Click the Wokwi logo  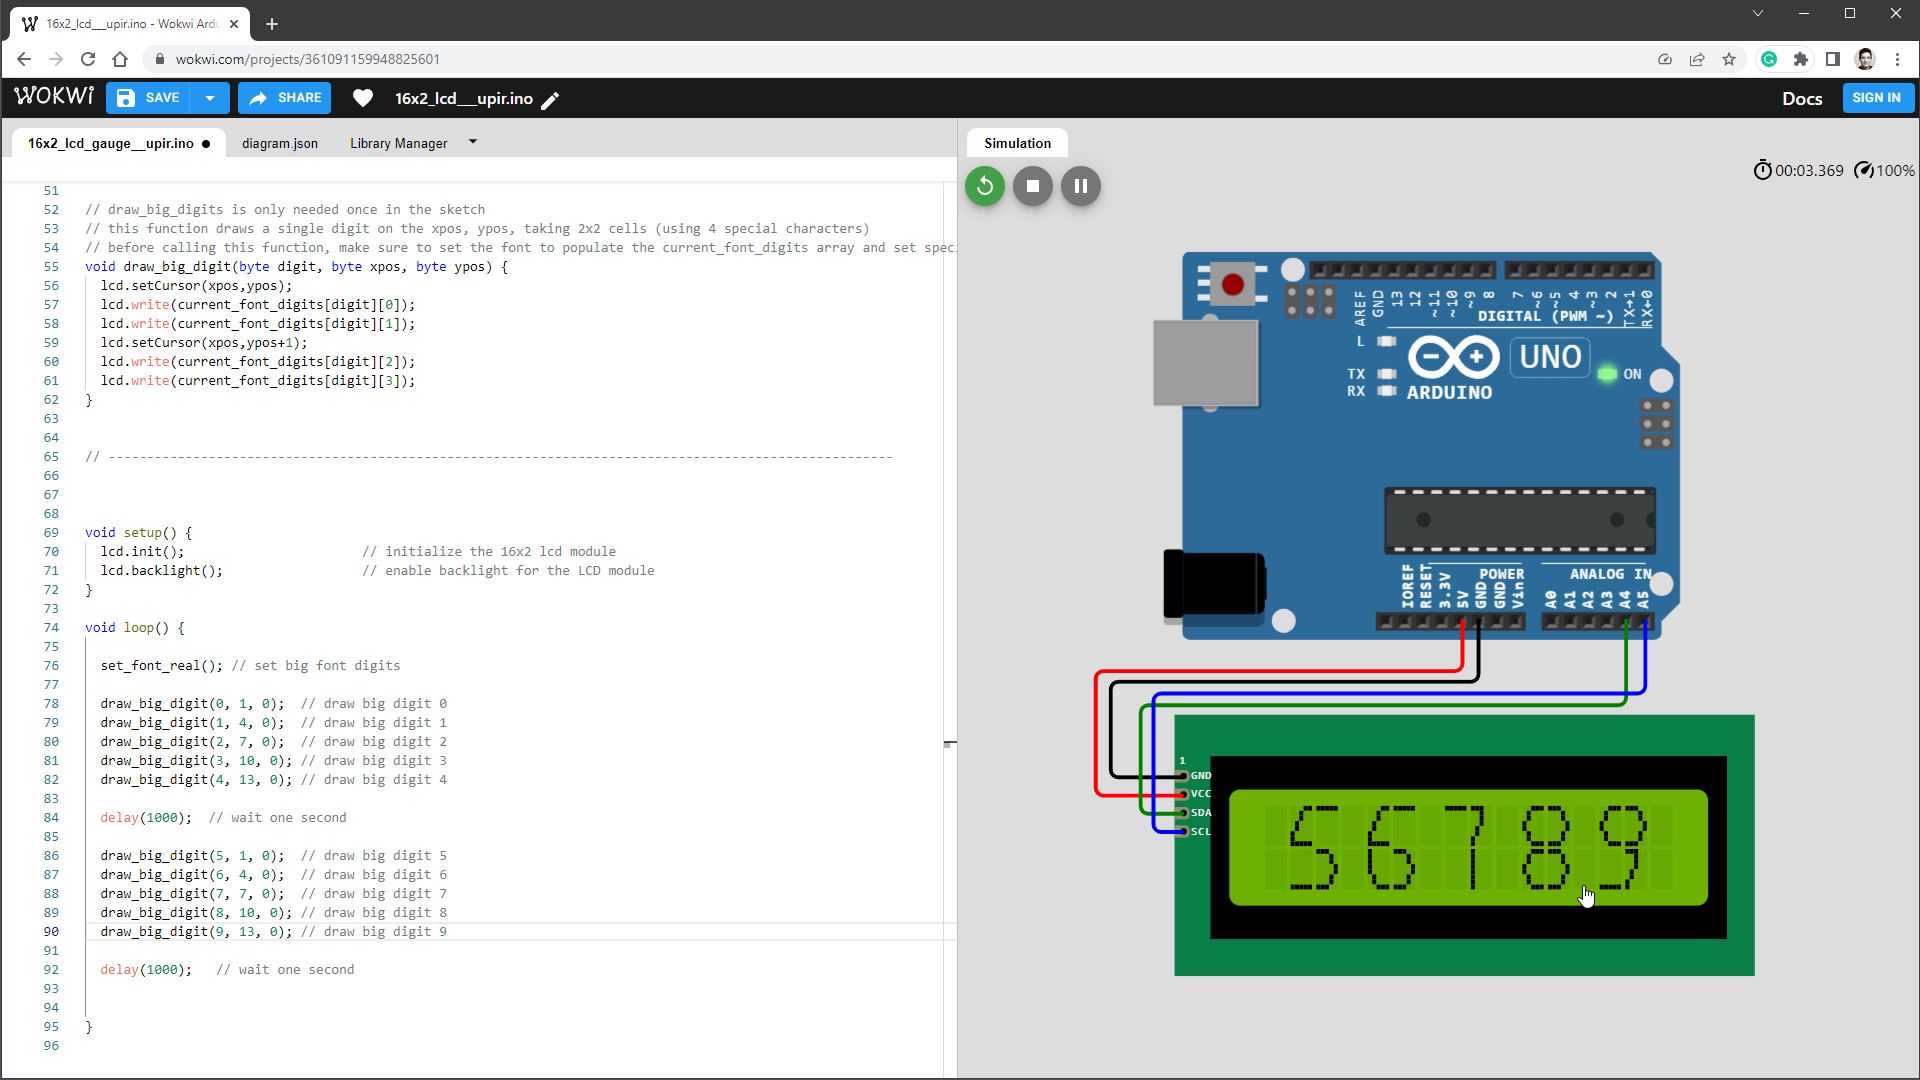[54, 97]
